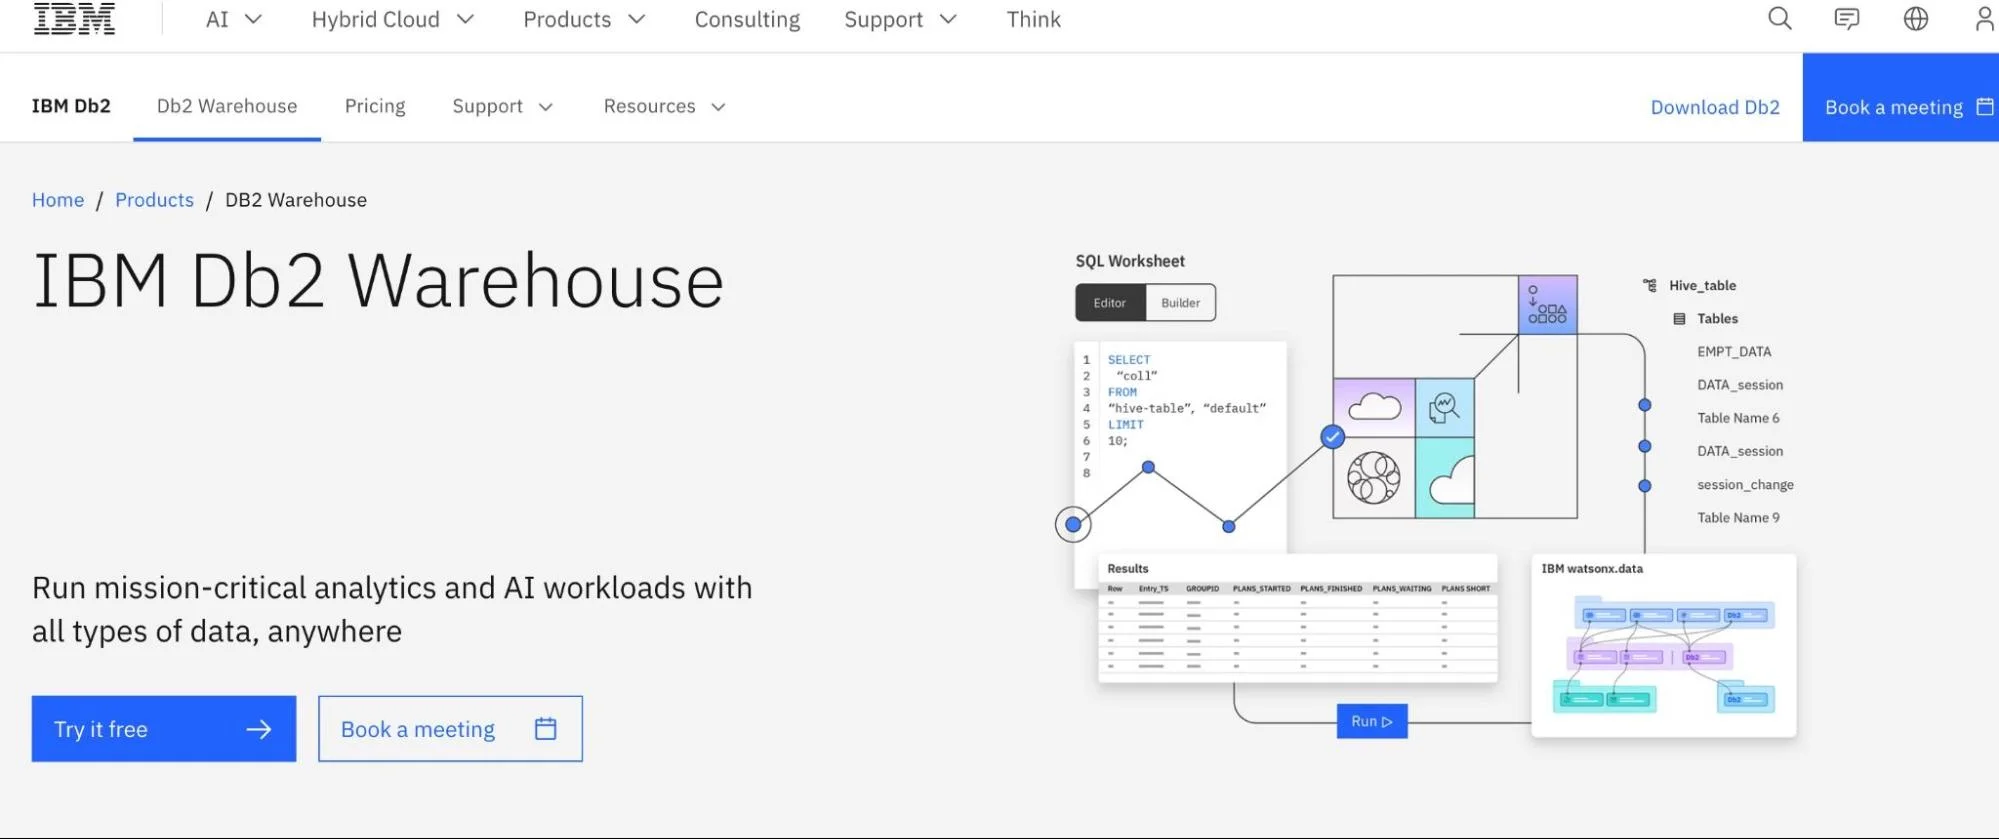Click the Home breadcrumb link
Screen dimensions: 1999x839
[x=58, y=200]
